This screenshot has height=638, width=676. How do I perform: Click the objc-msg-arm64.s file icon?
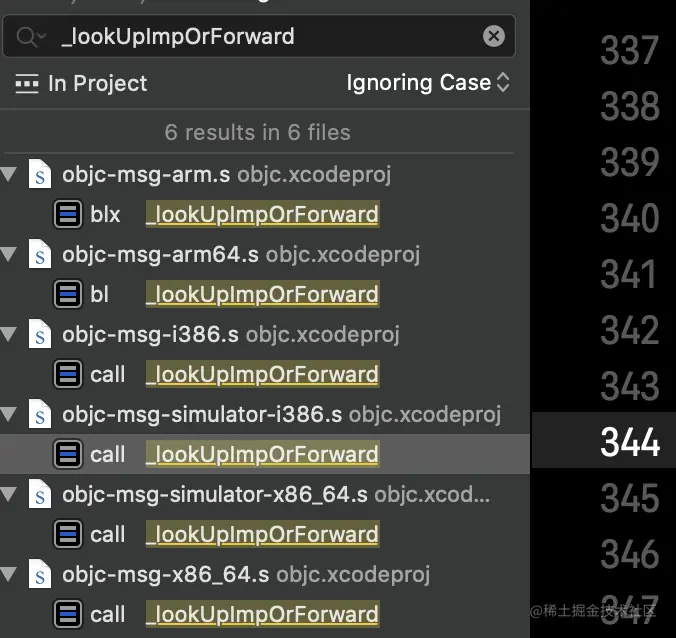tap(40, 255)
